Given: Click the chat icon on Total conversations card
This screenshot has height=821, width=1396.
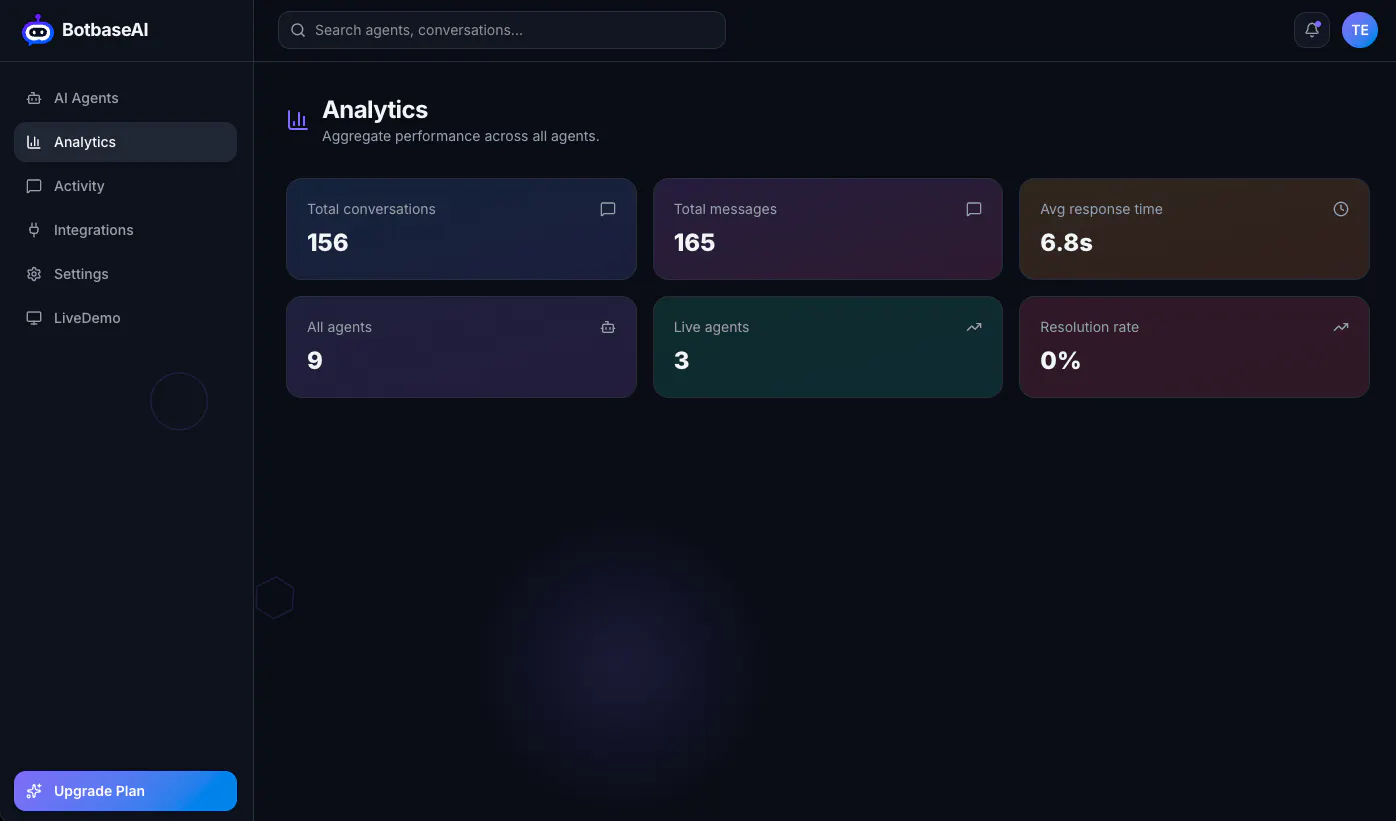Looking at the screenshot, I should [608, 209].
